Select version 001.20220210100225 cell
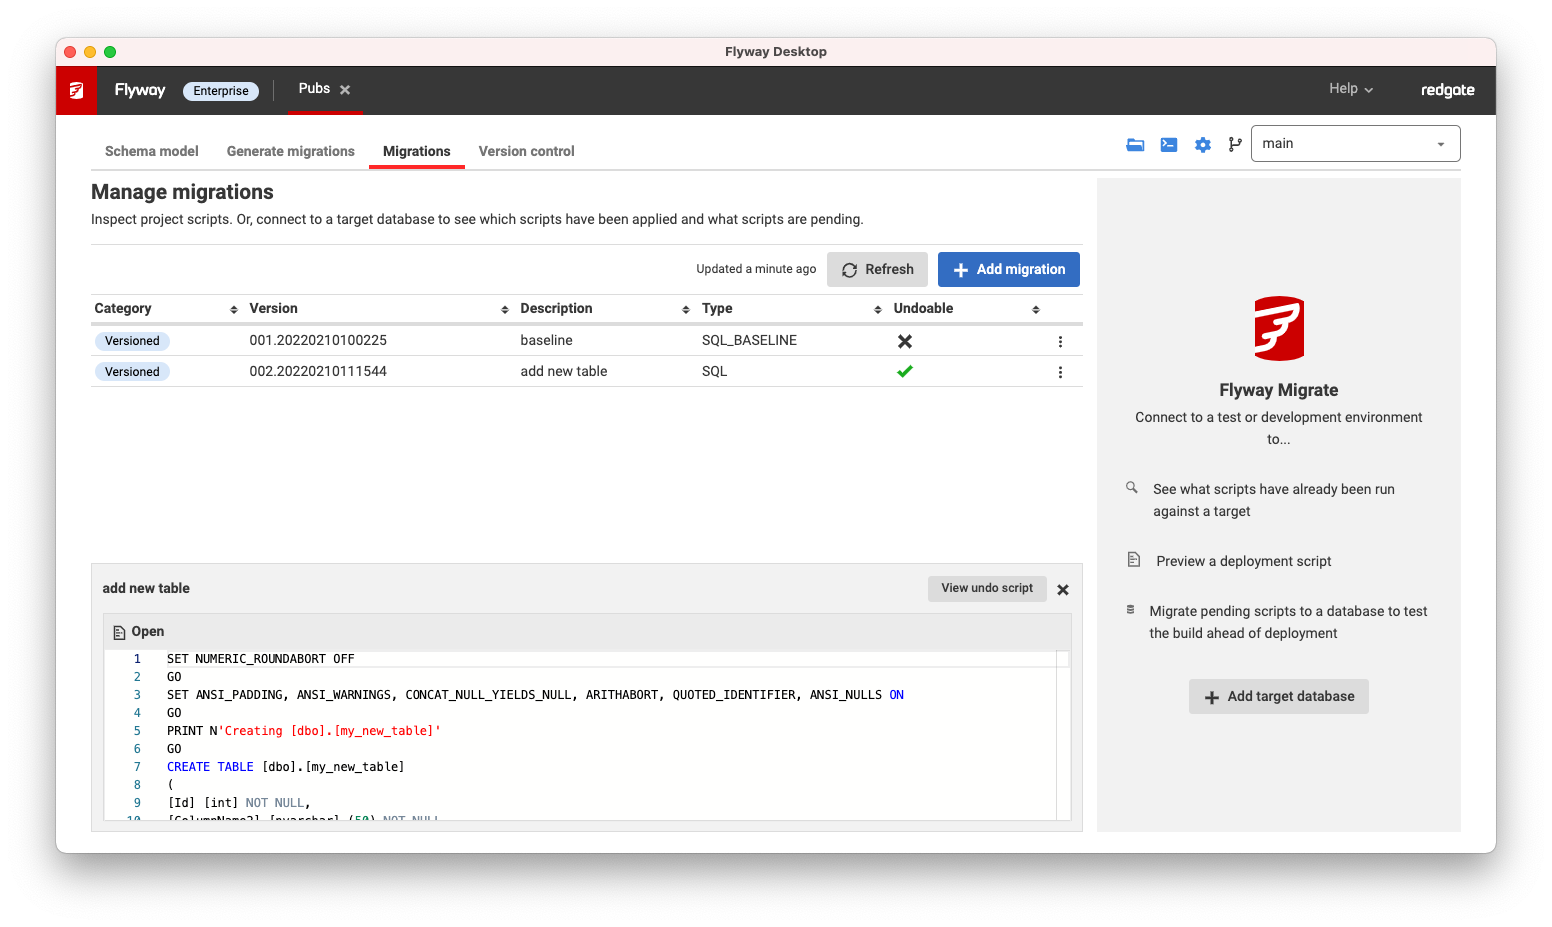1552x927 pixels. click(318, 341)
